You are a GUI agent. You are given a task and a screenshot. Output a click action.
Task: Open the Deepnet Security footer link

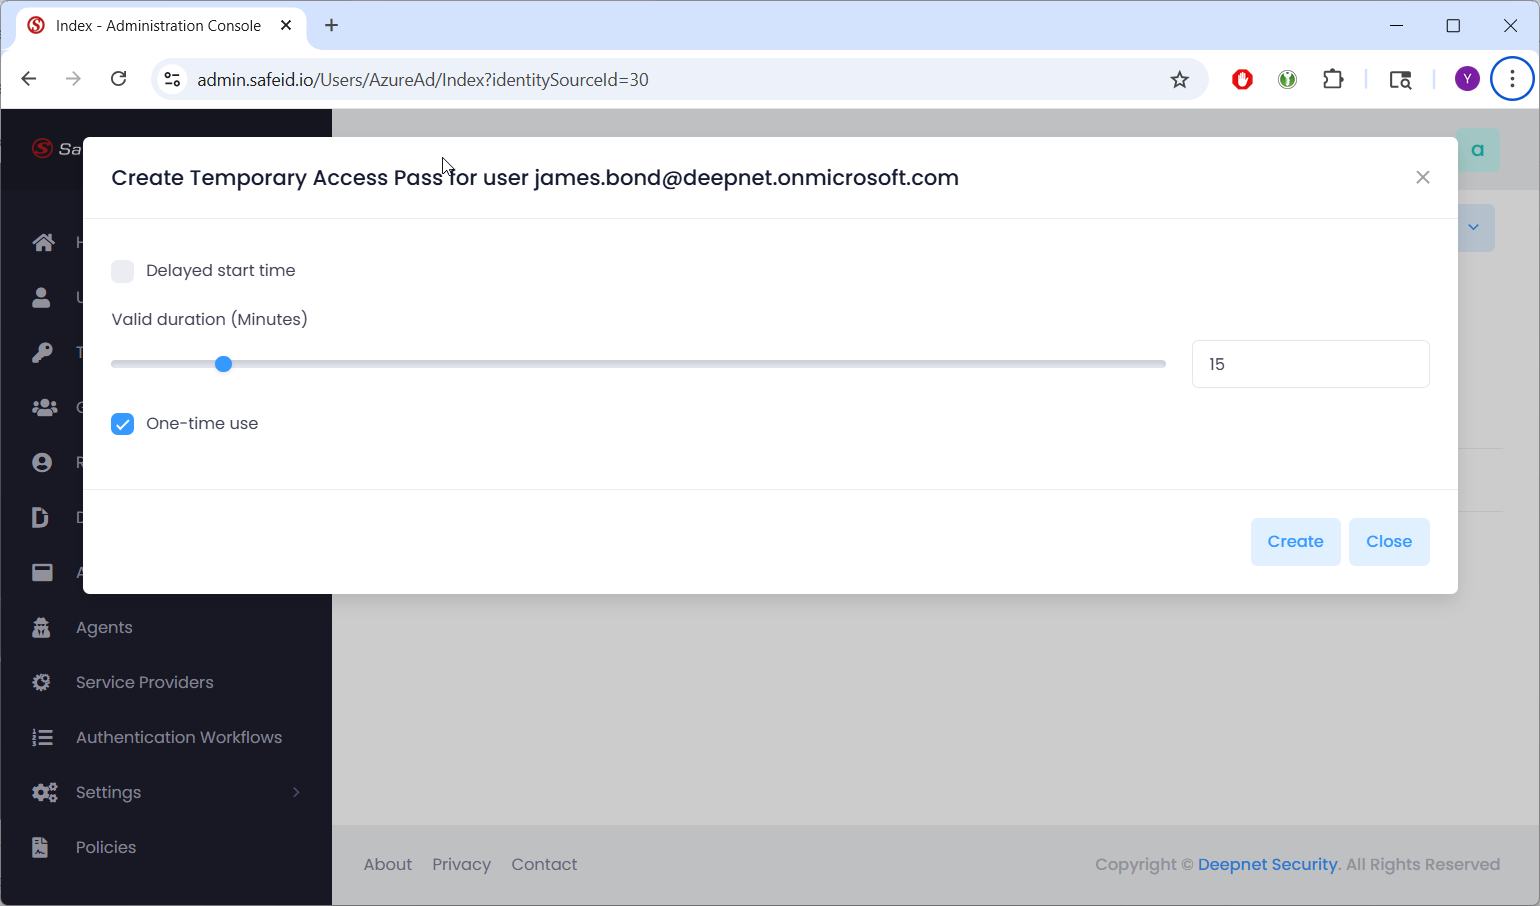(x=1267, y=864)
